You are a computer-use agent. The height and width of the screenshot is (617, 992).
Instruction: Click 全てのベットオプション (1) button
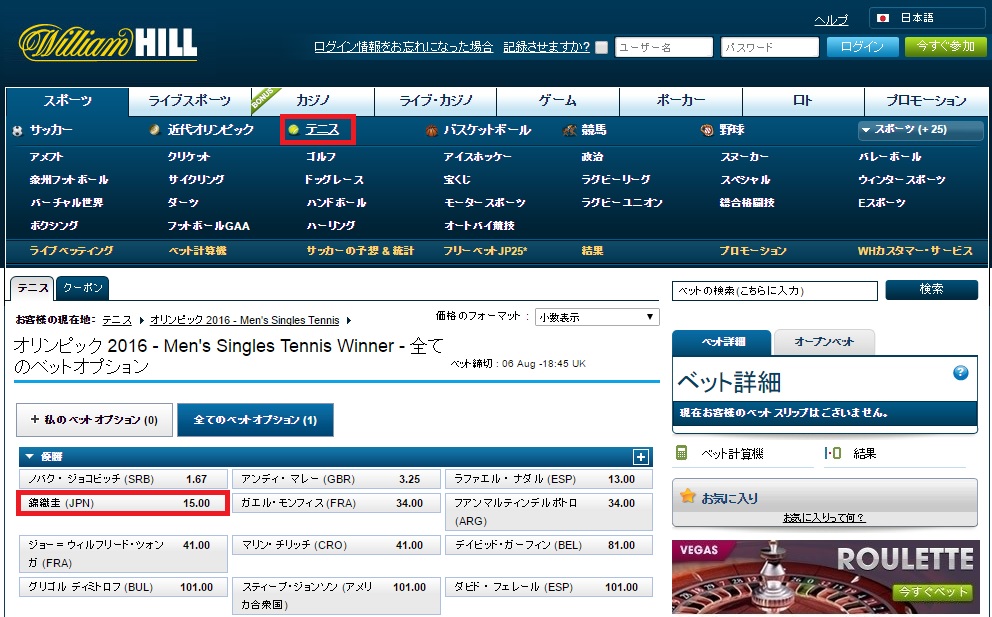(x=255, y=420)
